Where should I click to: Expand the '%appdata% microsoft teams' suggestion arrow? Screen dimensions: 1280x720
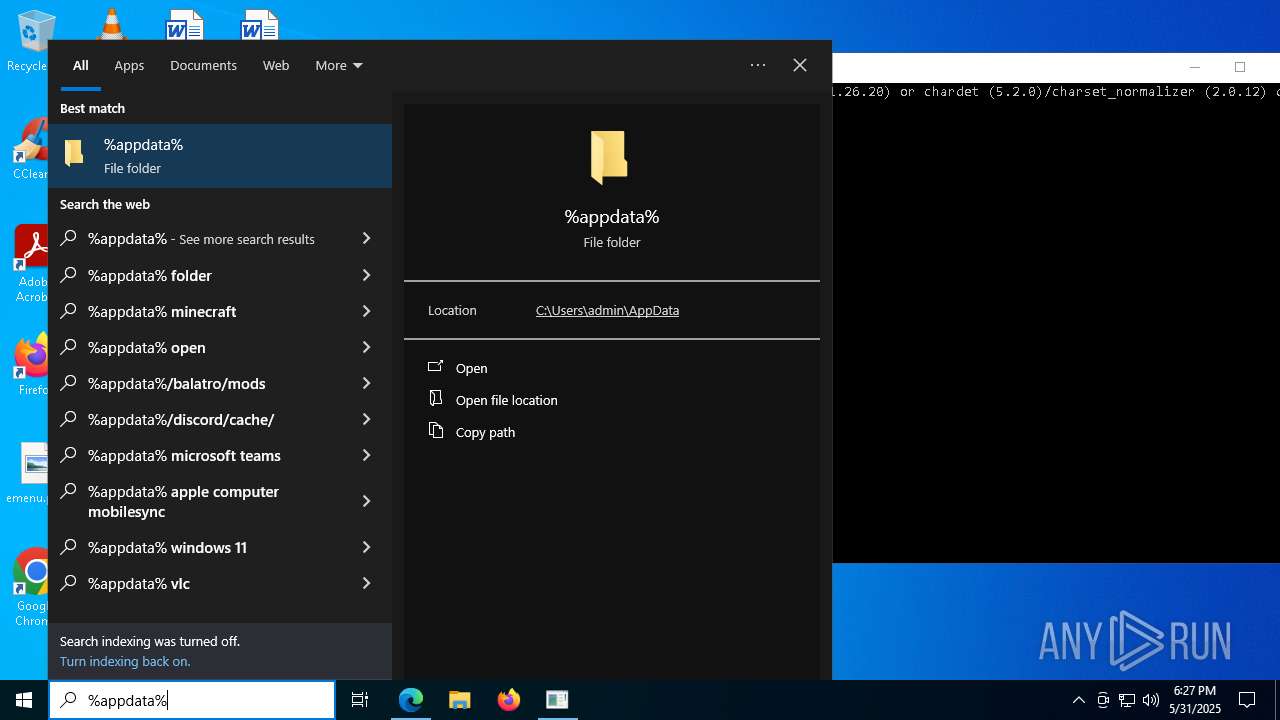[366, 455]
